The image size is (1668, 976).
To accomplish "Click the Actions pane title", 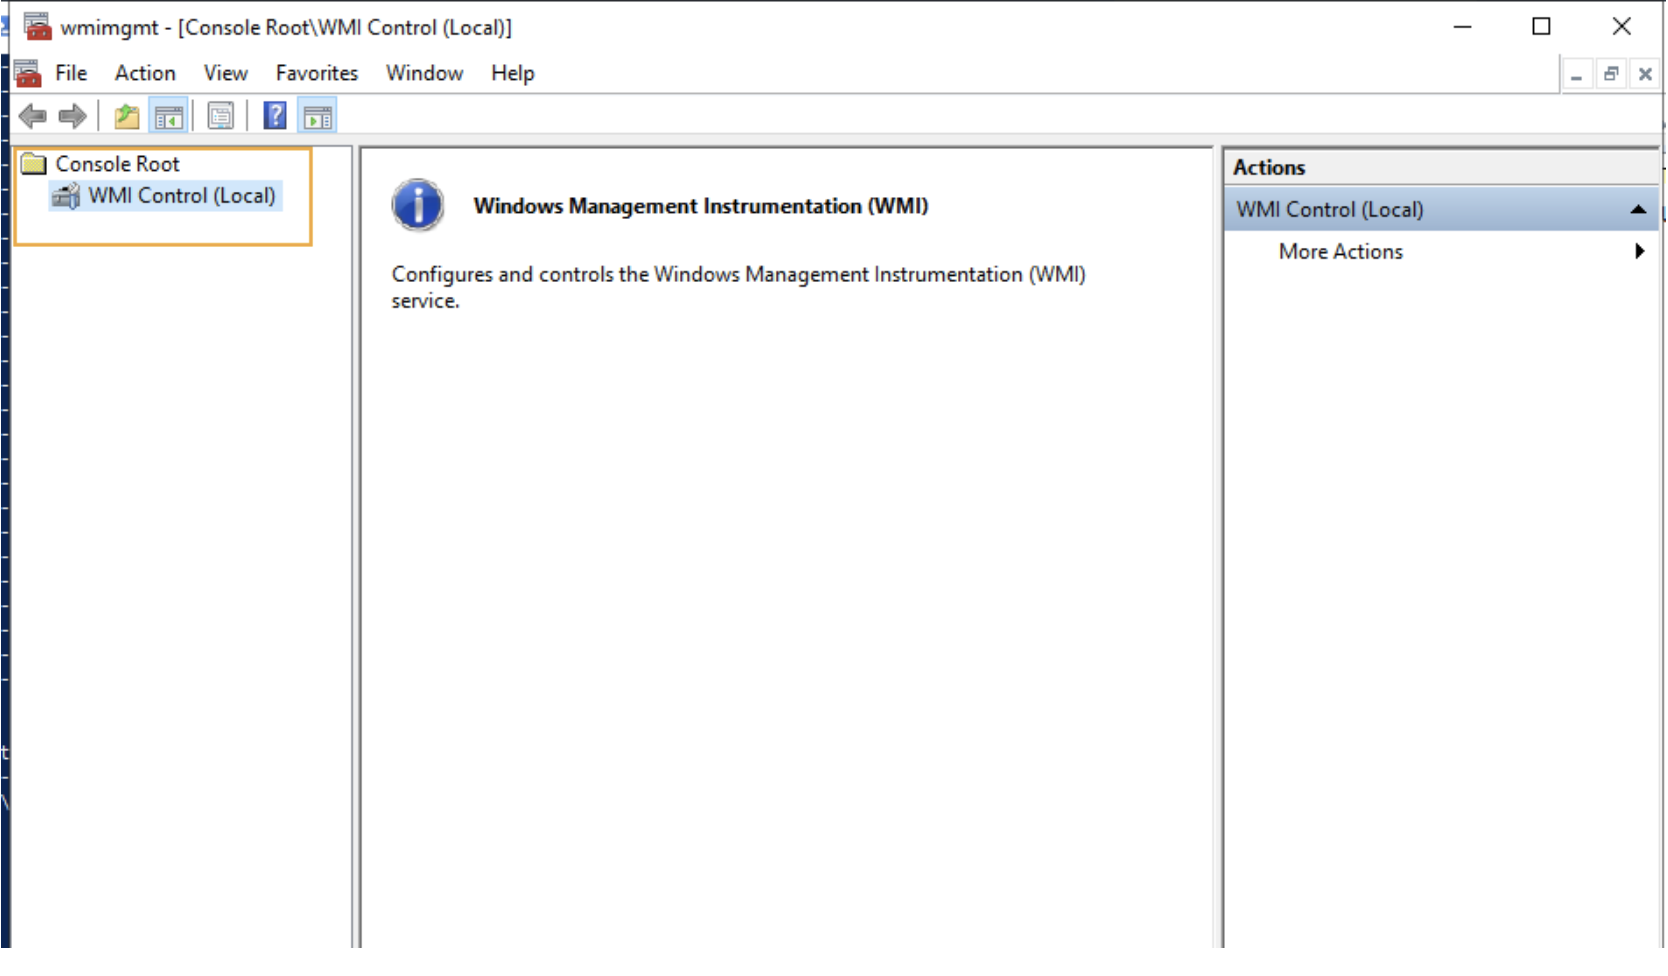I will (1269, 168).
